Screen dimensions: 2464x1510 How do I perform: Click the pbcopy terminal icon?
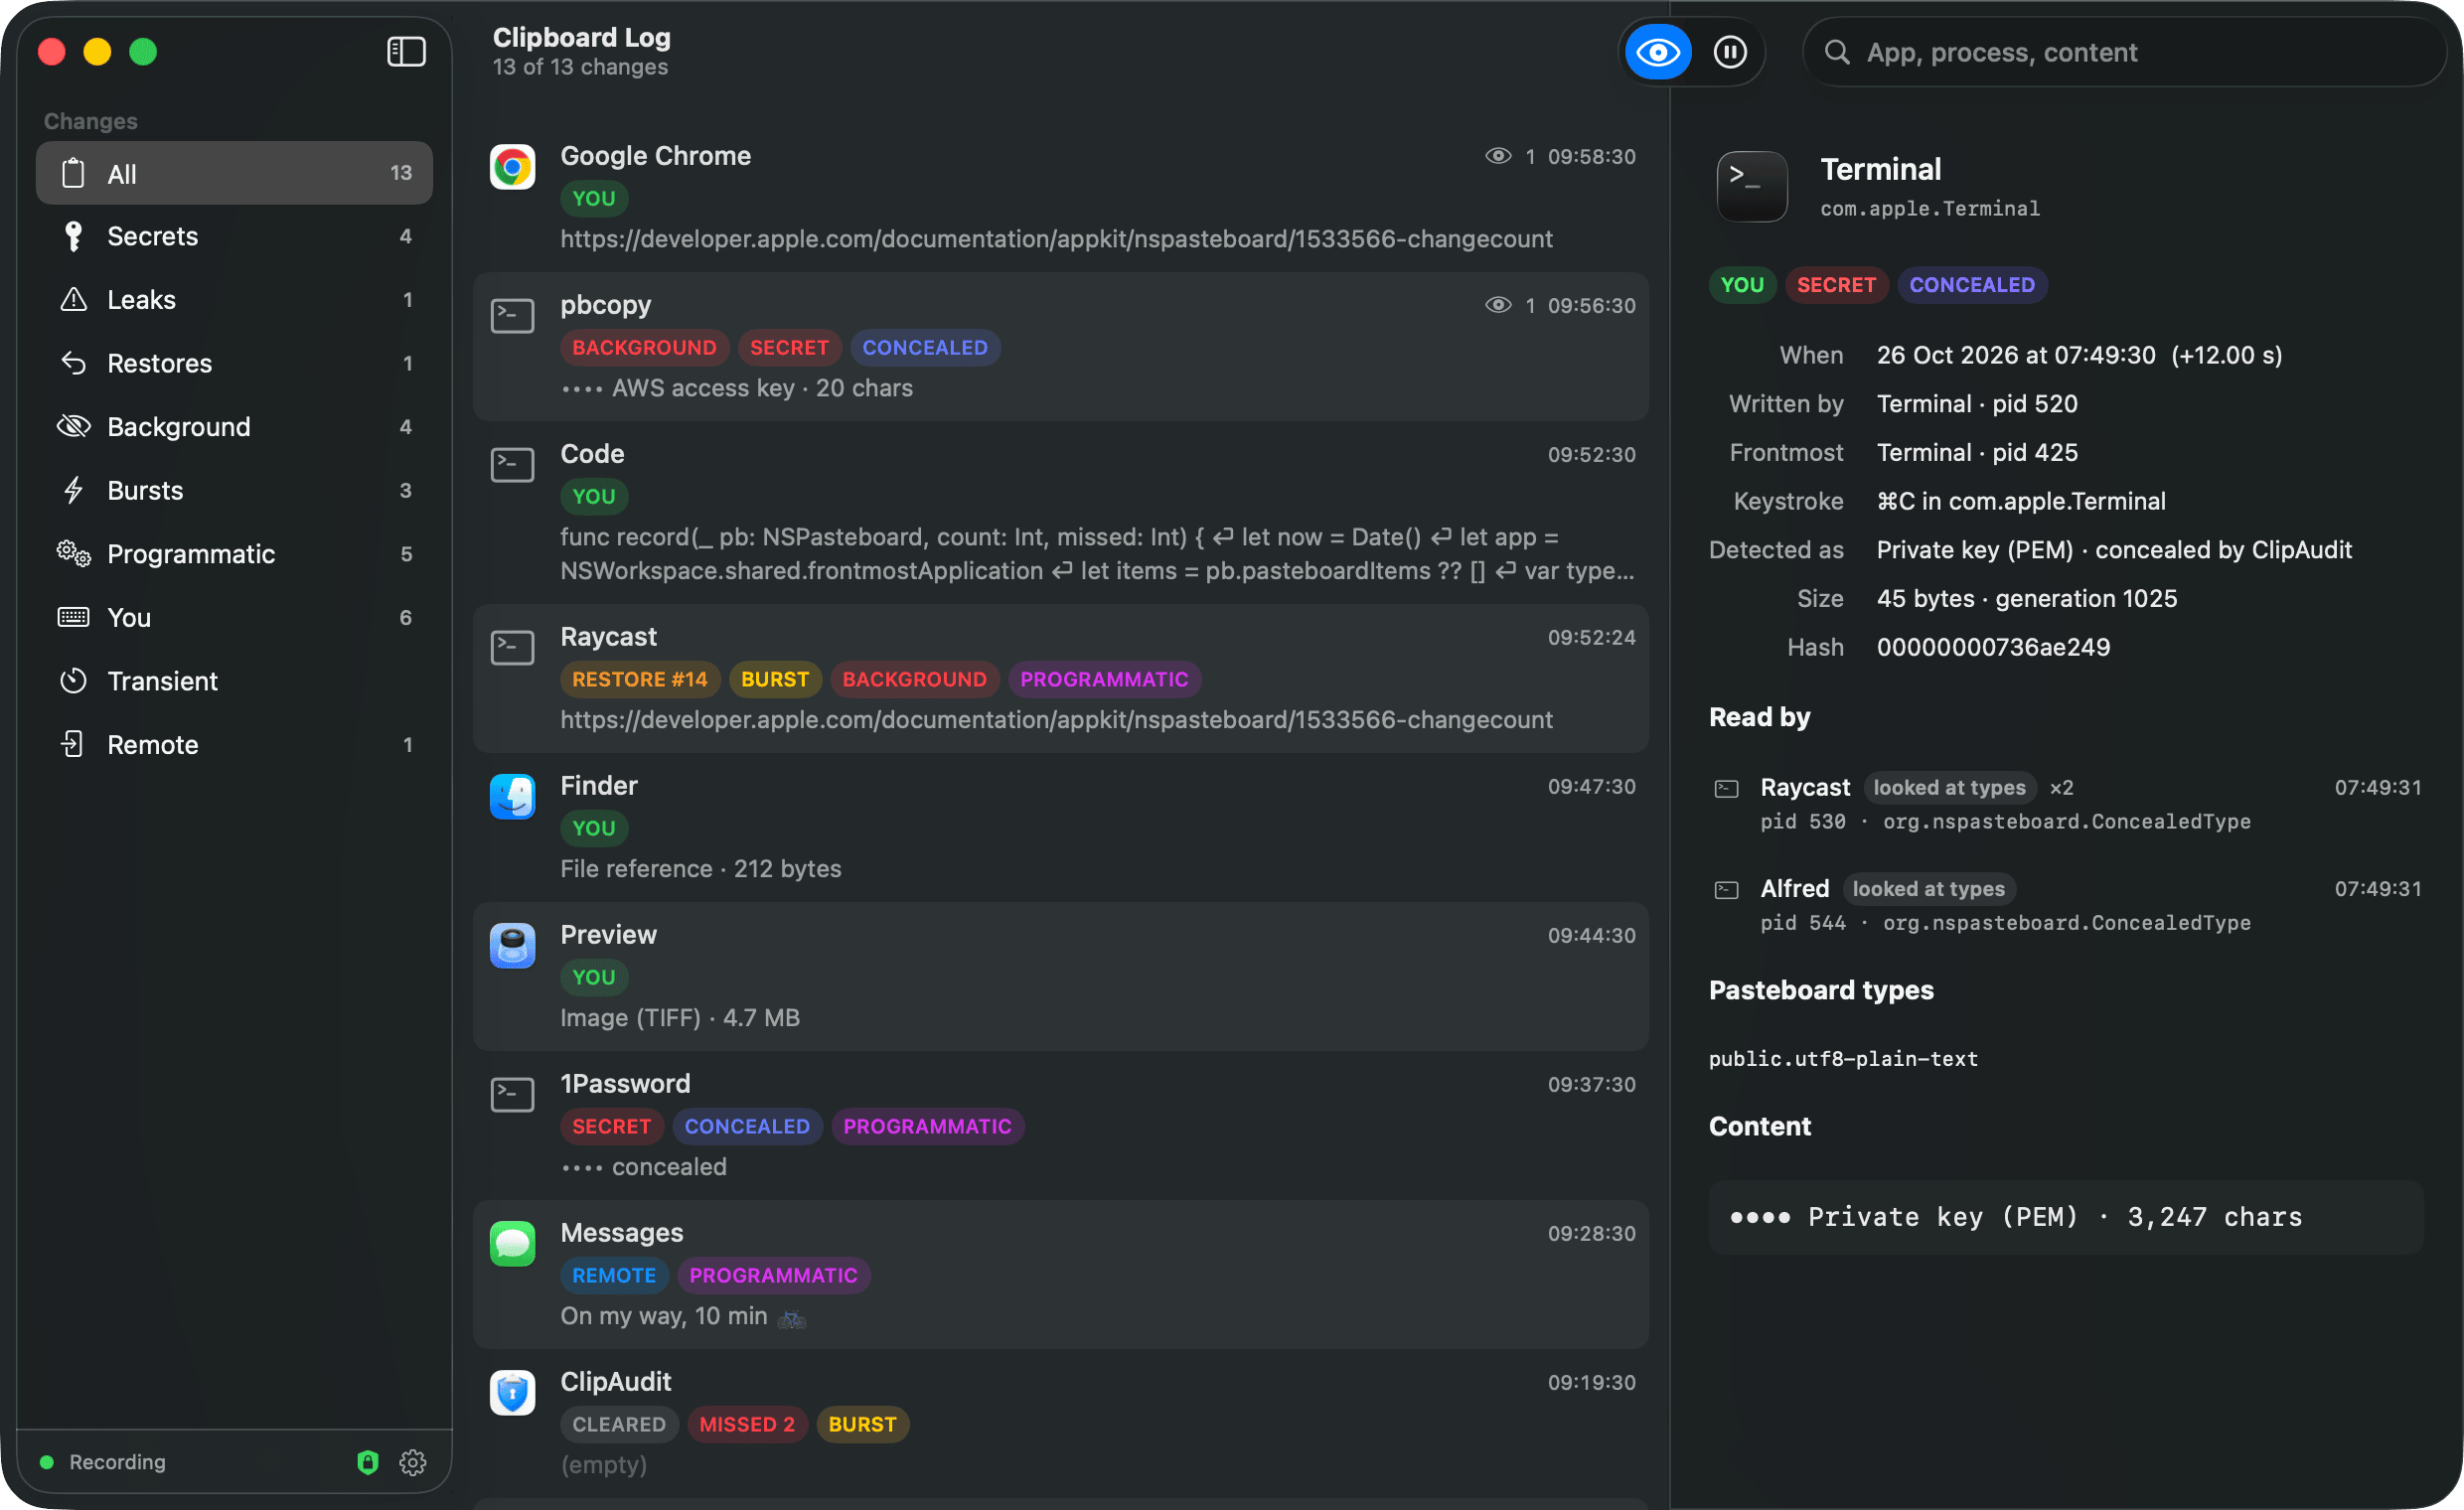pos(512,316)
